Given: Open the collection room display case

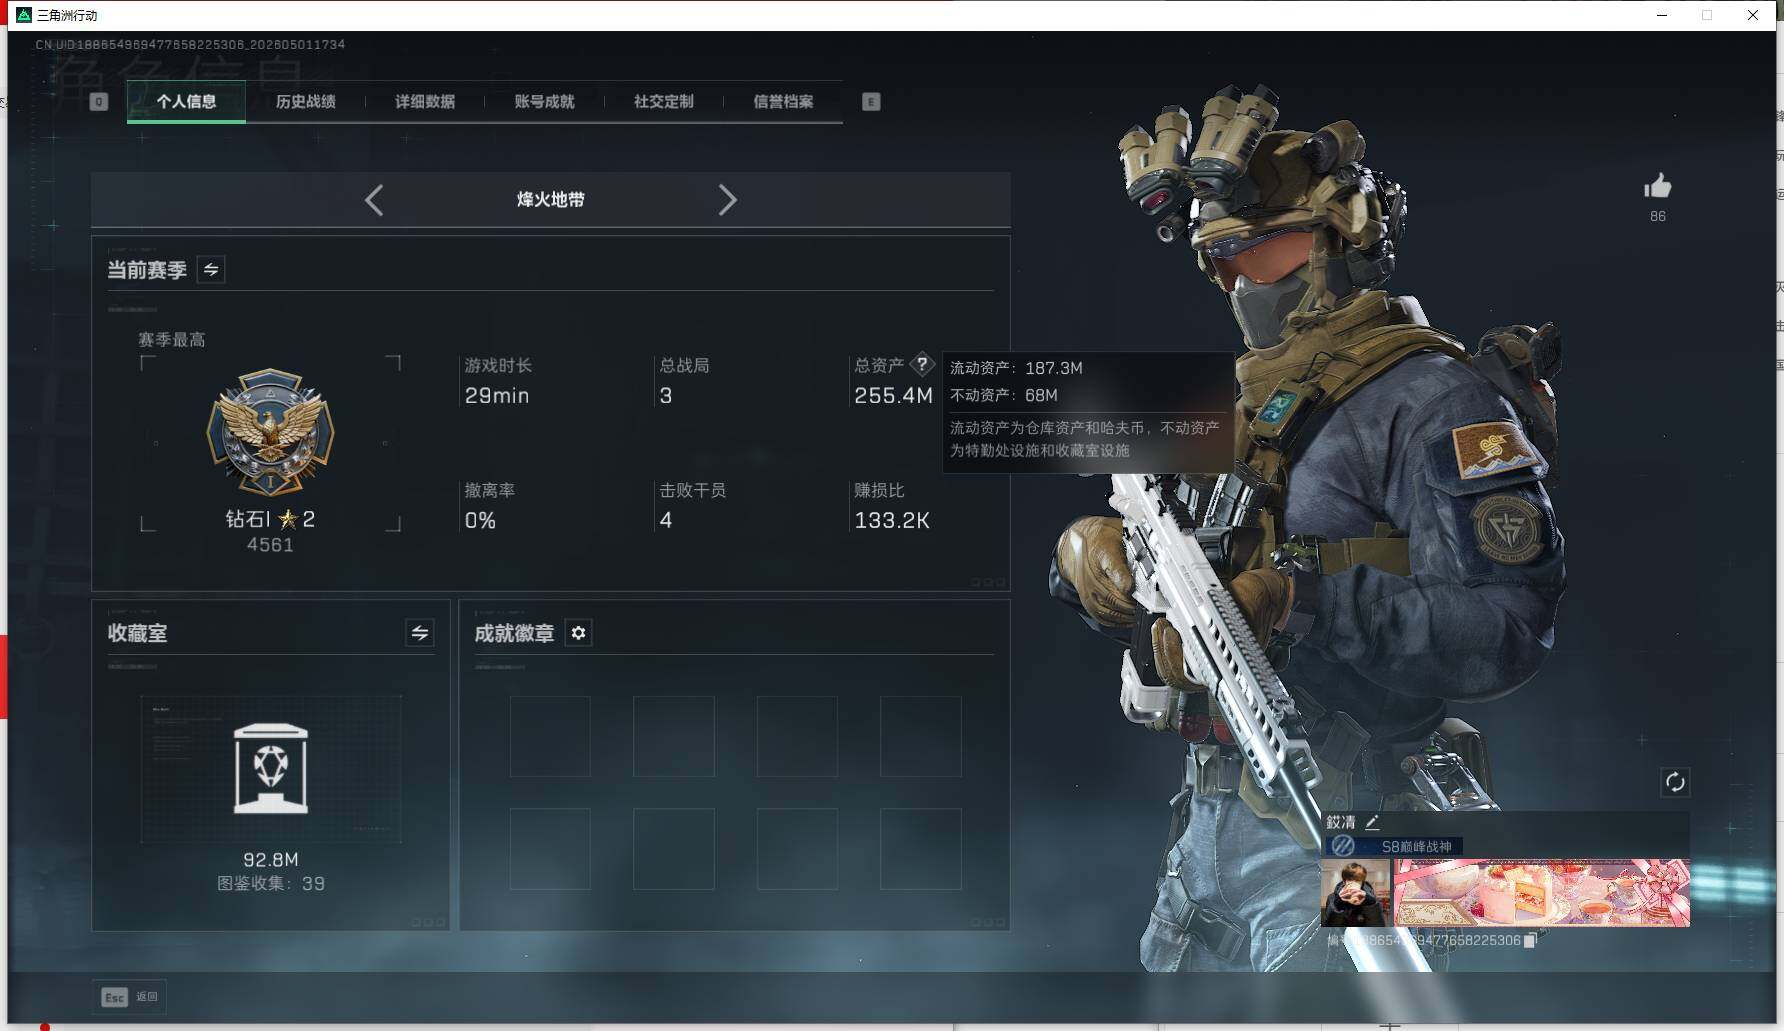Looking at the screenshot, I should click(x=271, y=768).
